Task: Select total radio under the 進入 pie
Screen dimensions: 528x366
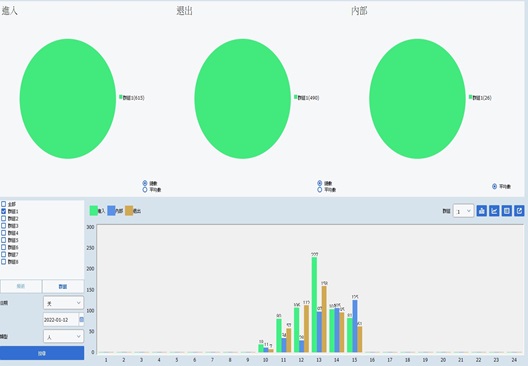Action: point(145,183)
